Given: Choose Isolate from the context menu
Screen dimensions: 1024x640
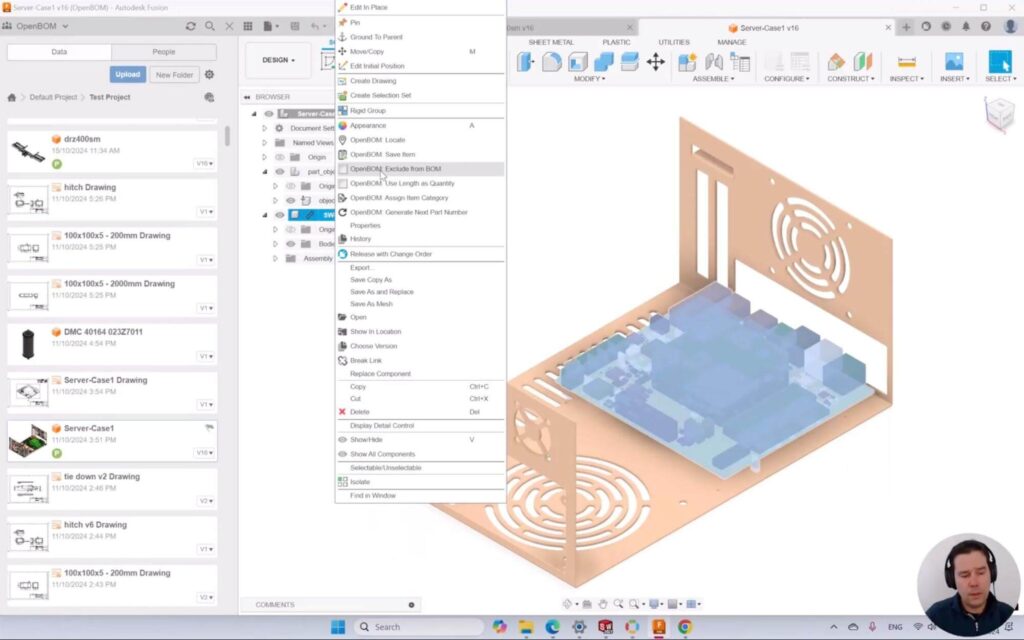Looking at the screenshot, I should [x=360, y=482].
